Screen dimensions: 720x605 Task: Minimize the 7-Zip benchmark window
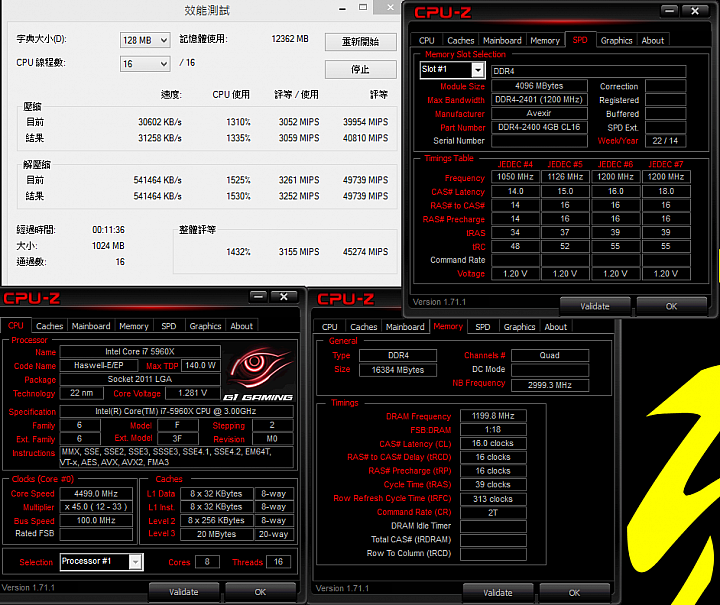pos(343,8)
